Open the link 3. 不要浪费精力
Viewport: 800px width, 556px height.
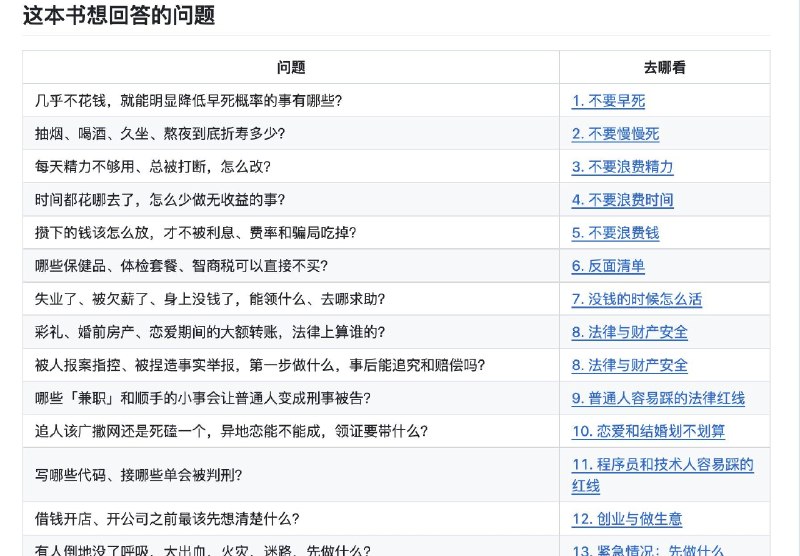click(622, 167)
